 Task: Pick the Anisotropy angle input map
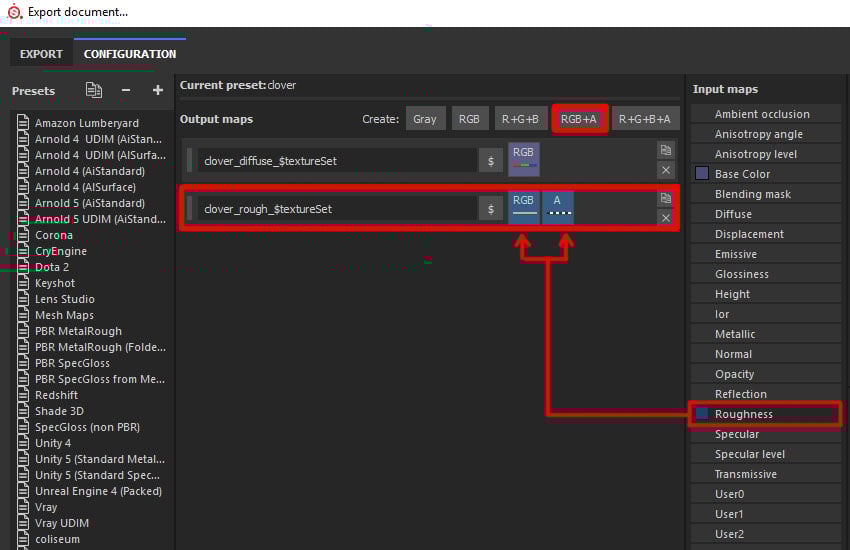[x=766, y=134]
